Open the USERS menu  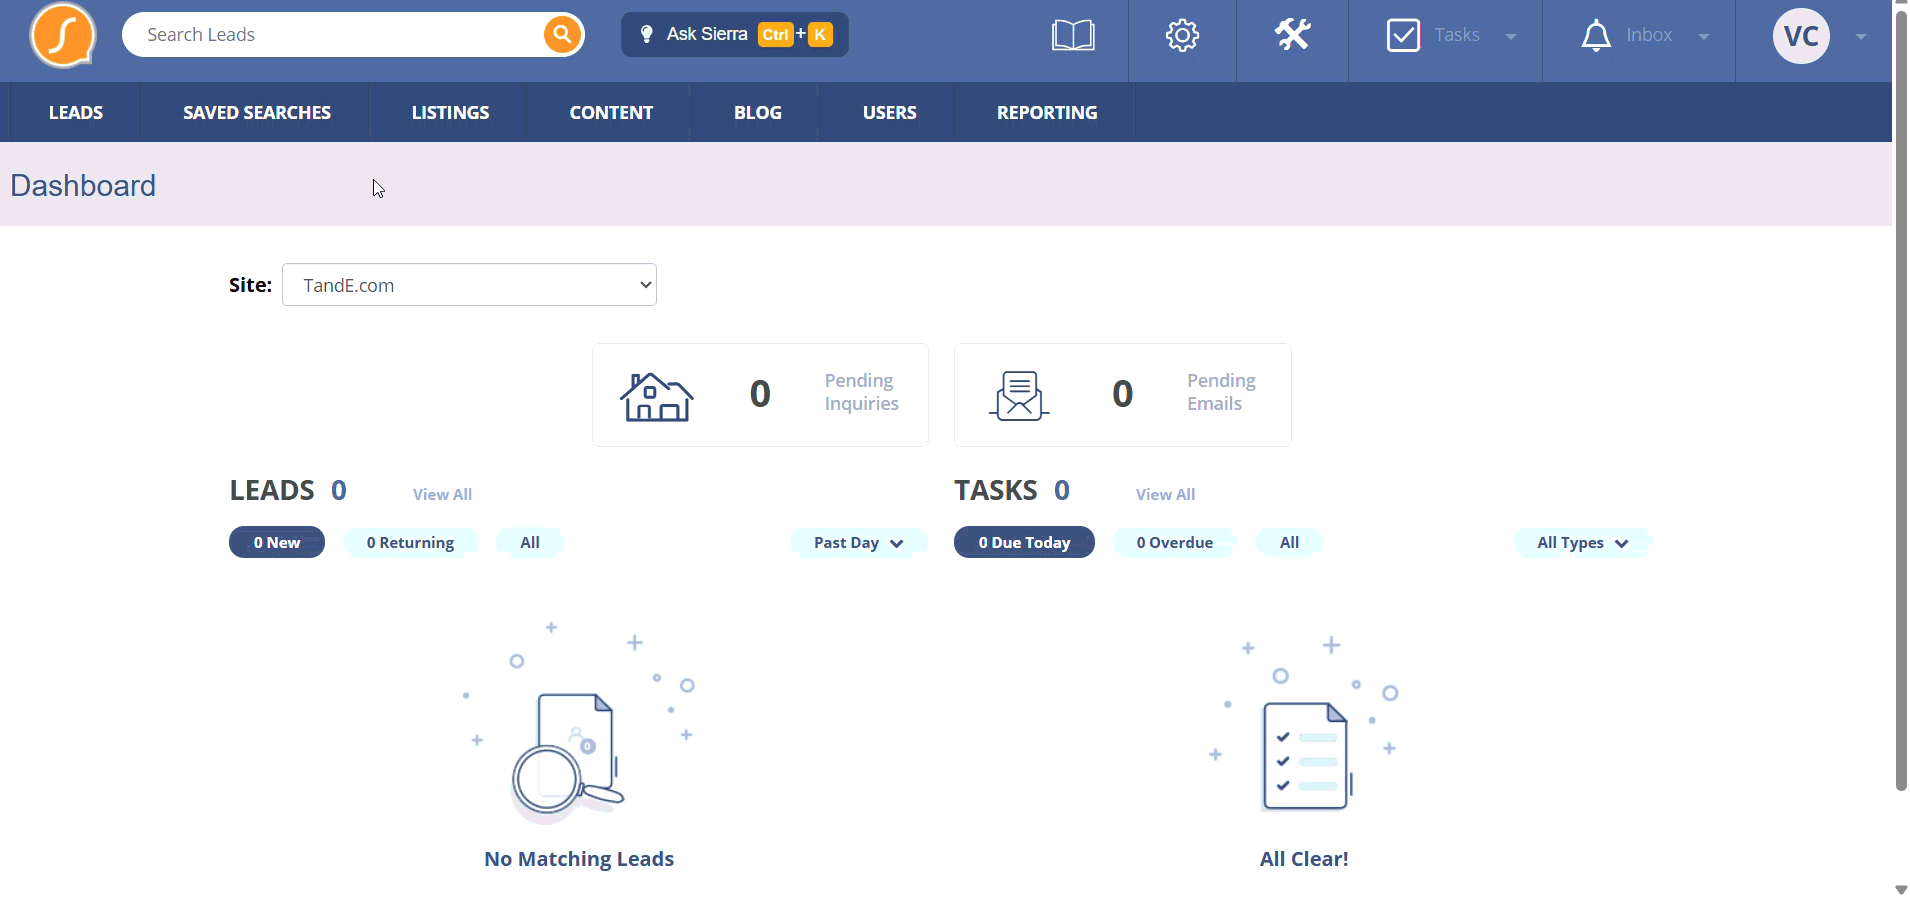coord(890,113)
